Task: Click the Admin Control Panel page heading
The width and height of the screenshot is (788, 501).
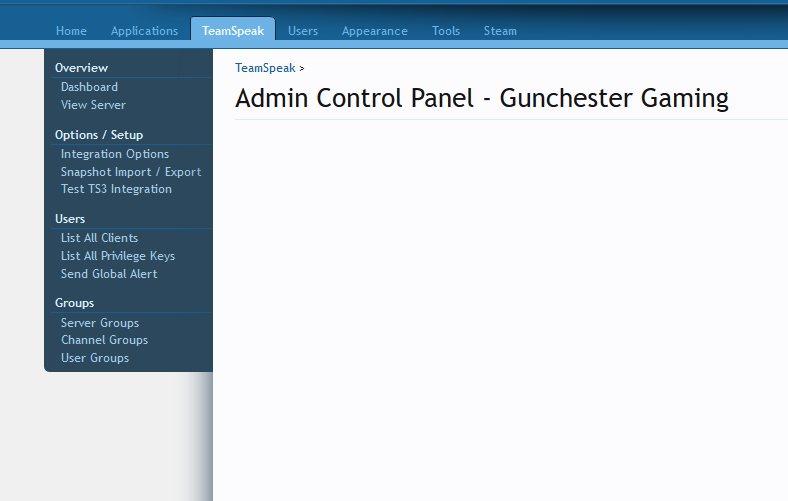Action: point(481,98)
